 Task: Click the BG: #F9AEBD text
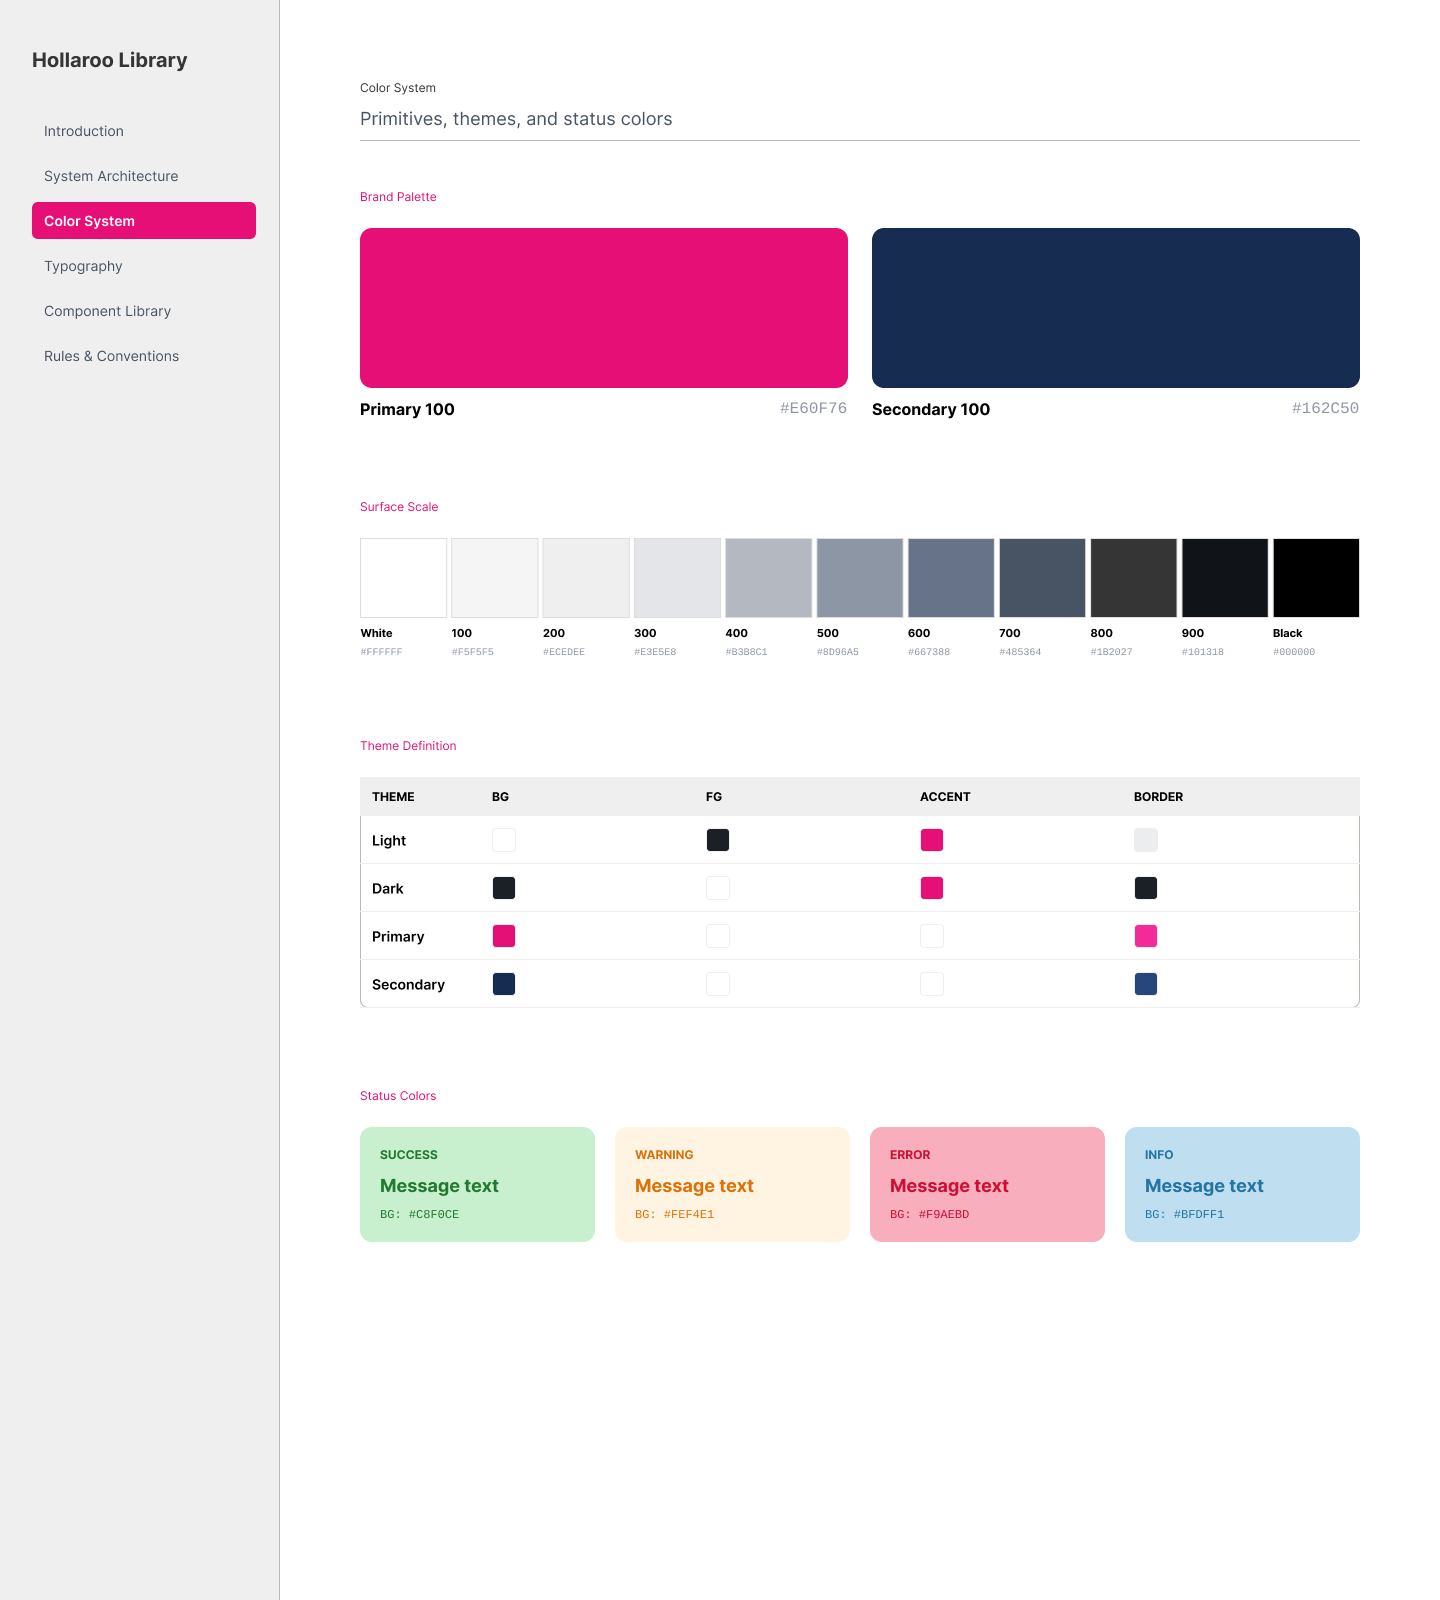929,1214
